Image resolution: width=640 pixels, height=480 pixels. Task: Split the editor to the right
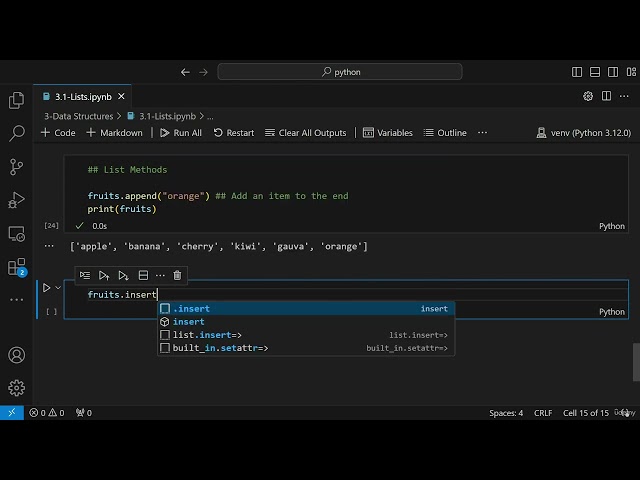(606, 96)
